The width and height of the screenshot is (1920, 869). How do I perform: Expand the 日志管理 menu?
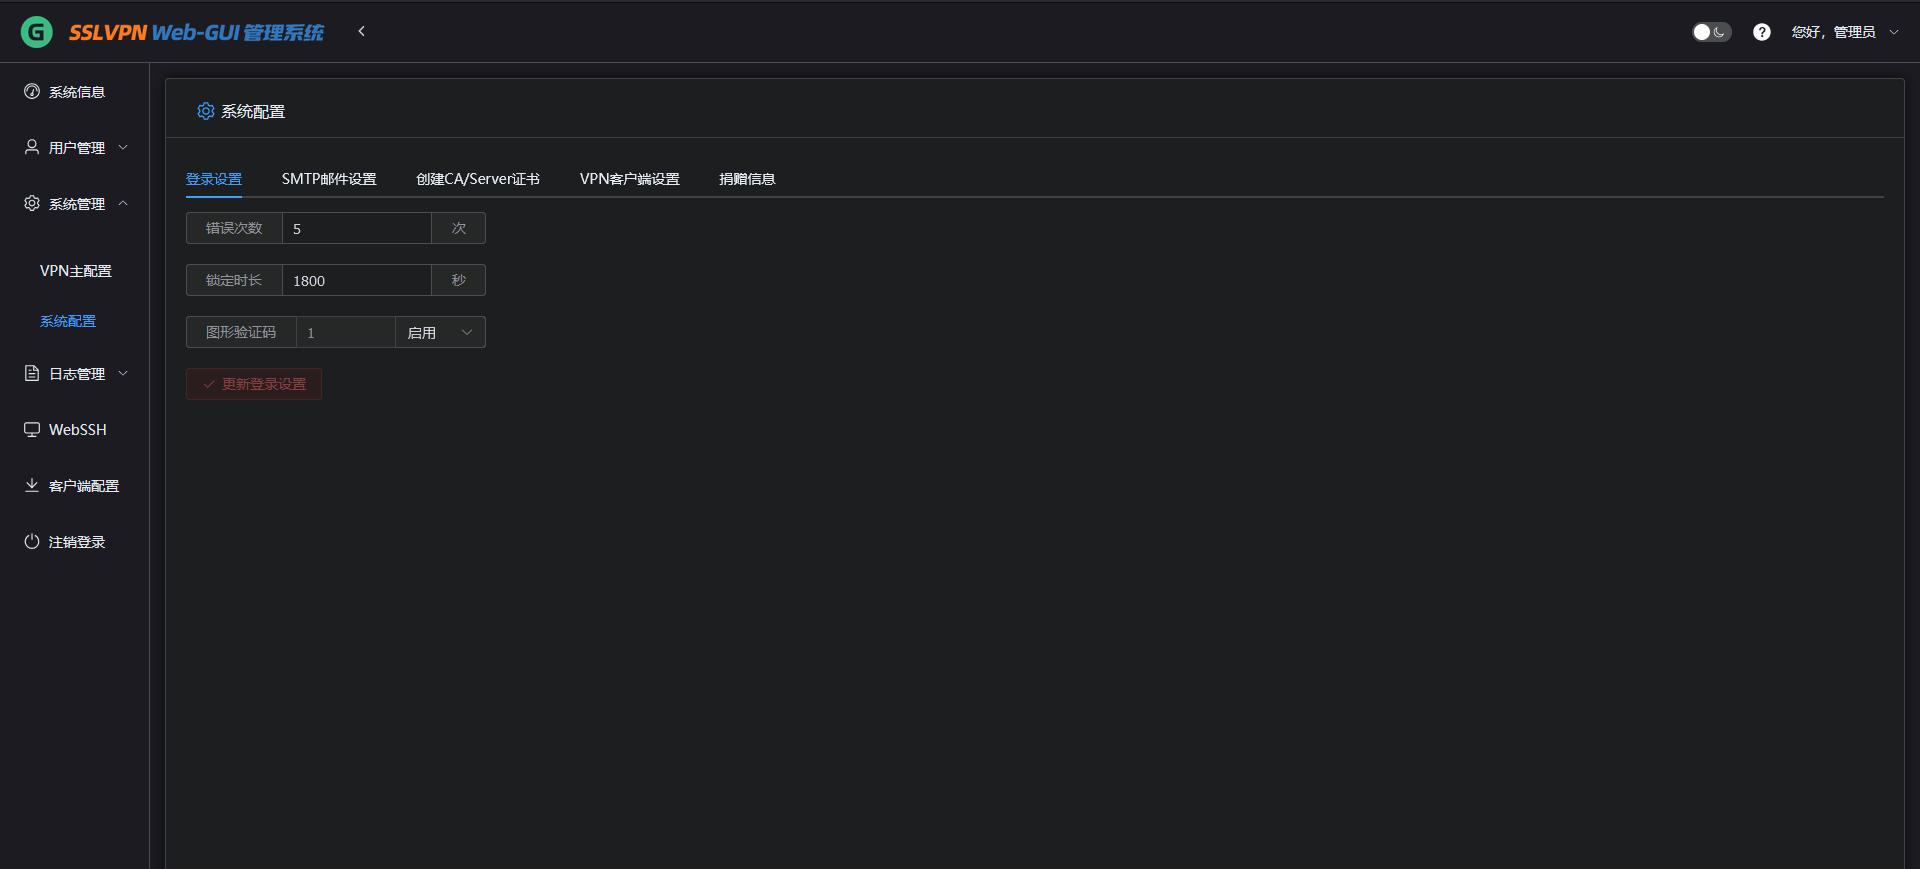pyautogui.click(x=75, y=374)
